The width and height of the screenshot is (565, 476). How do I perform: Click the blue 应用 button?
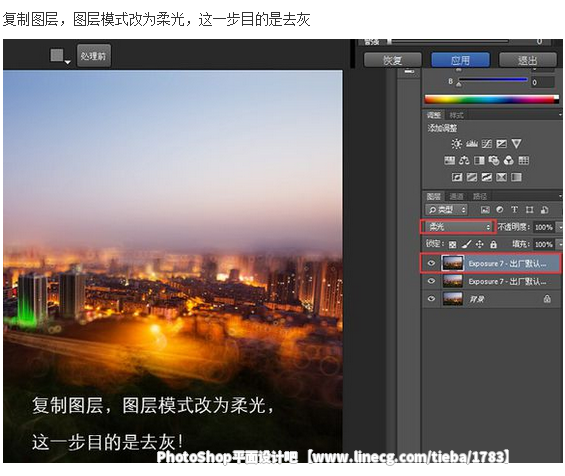(461, 60)
